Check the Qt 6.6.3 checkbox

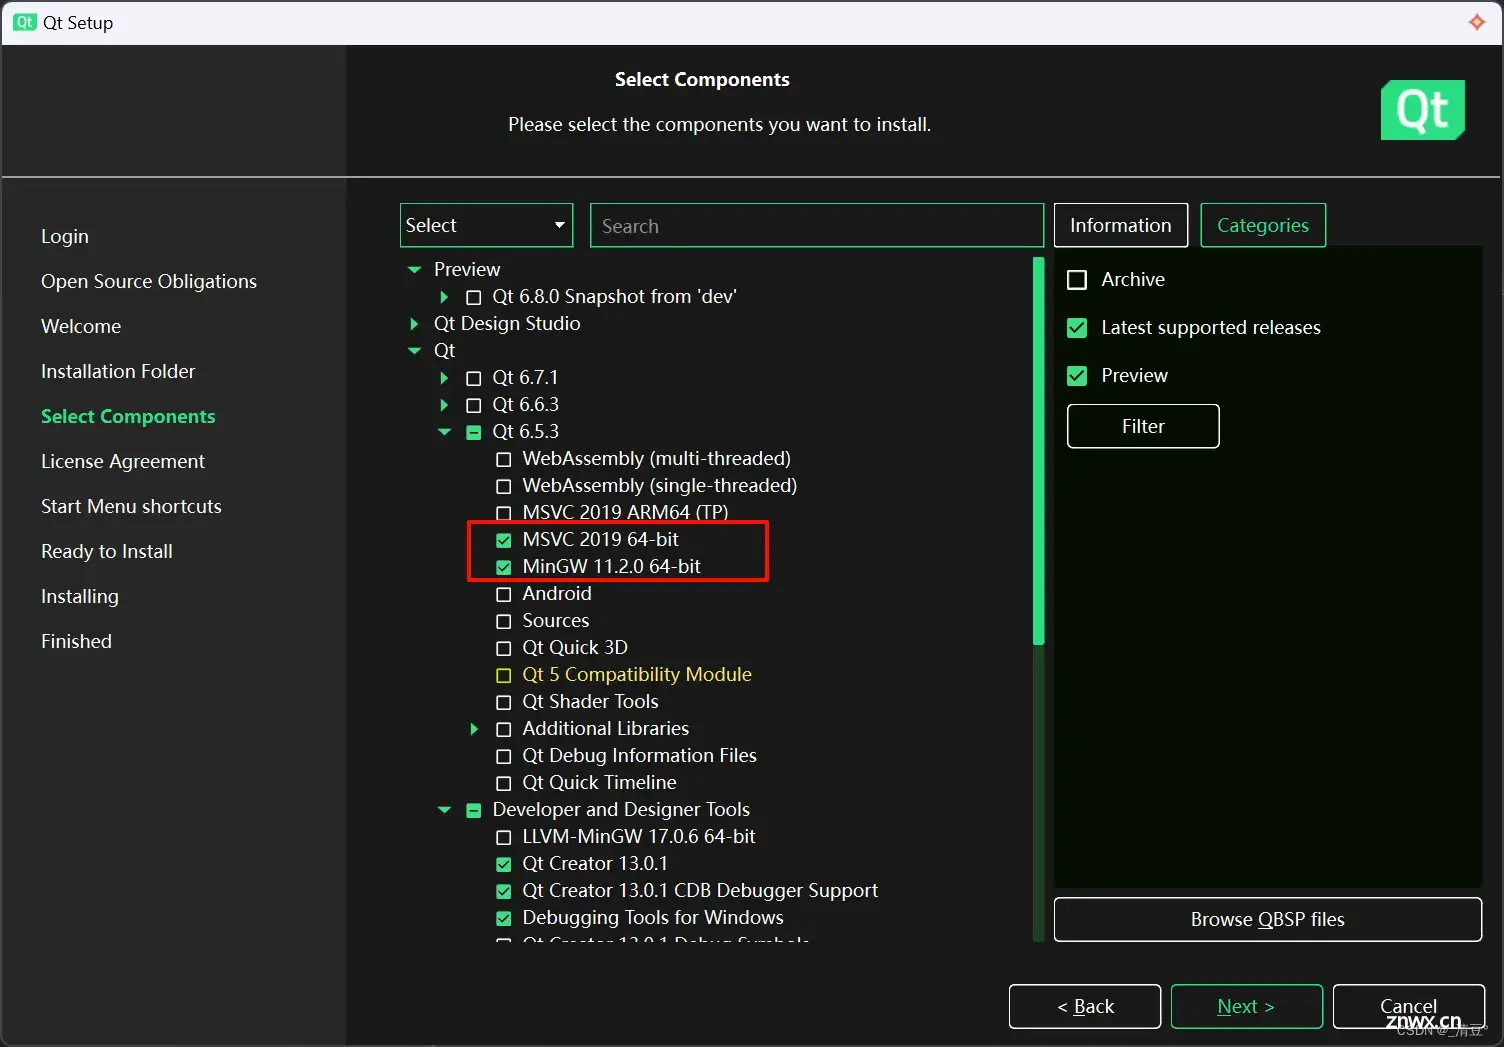(x=474, y=405)
